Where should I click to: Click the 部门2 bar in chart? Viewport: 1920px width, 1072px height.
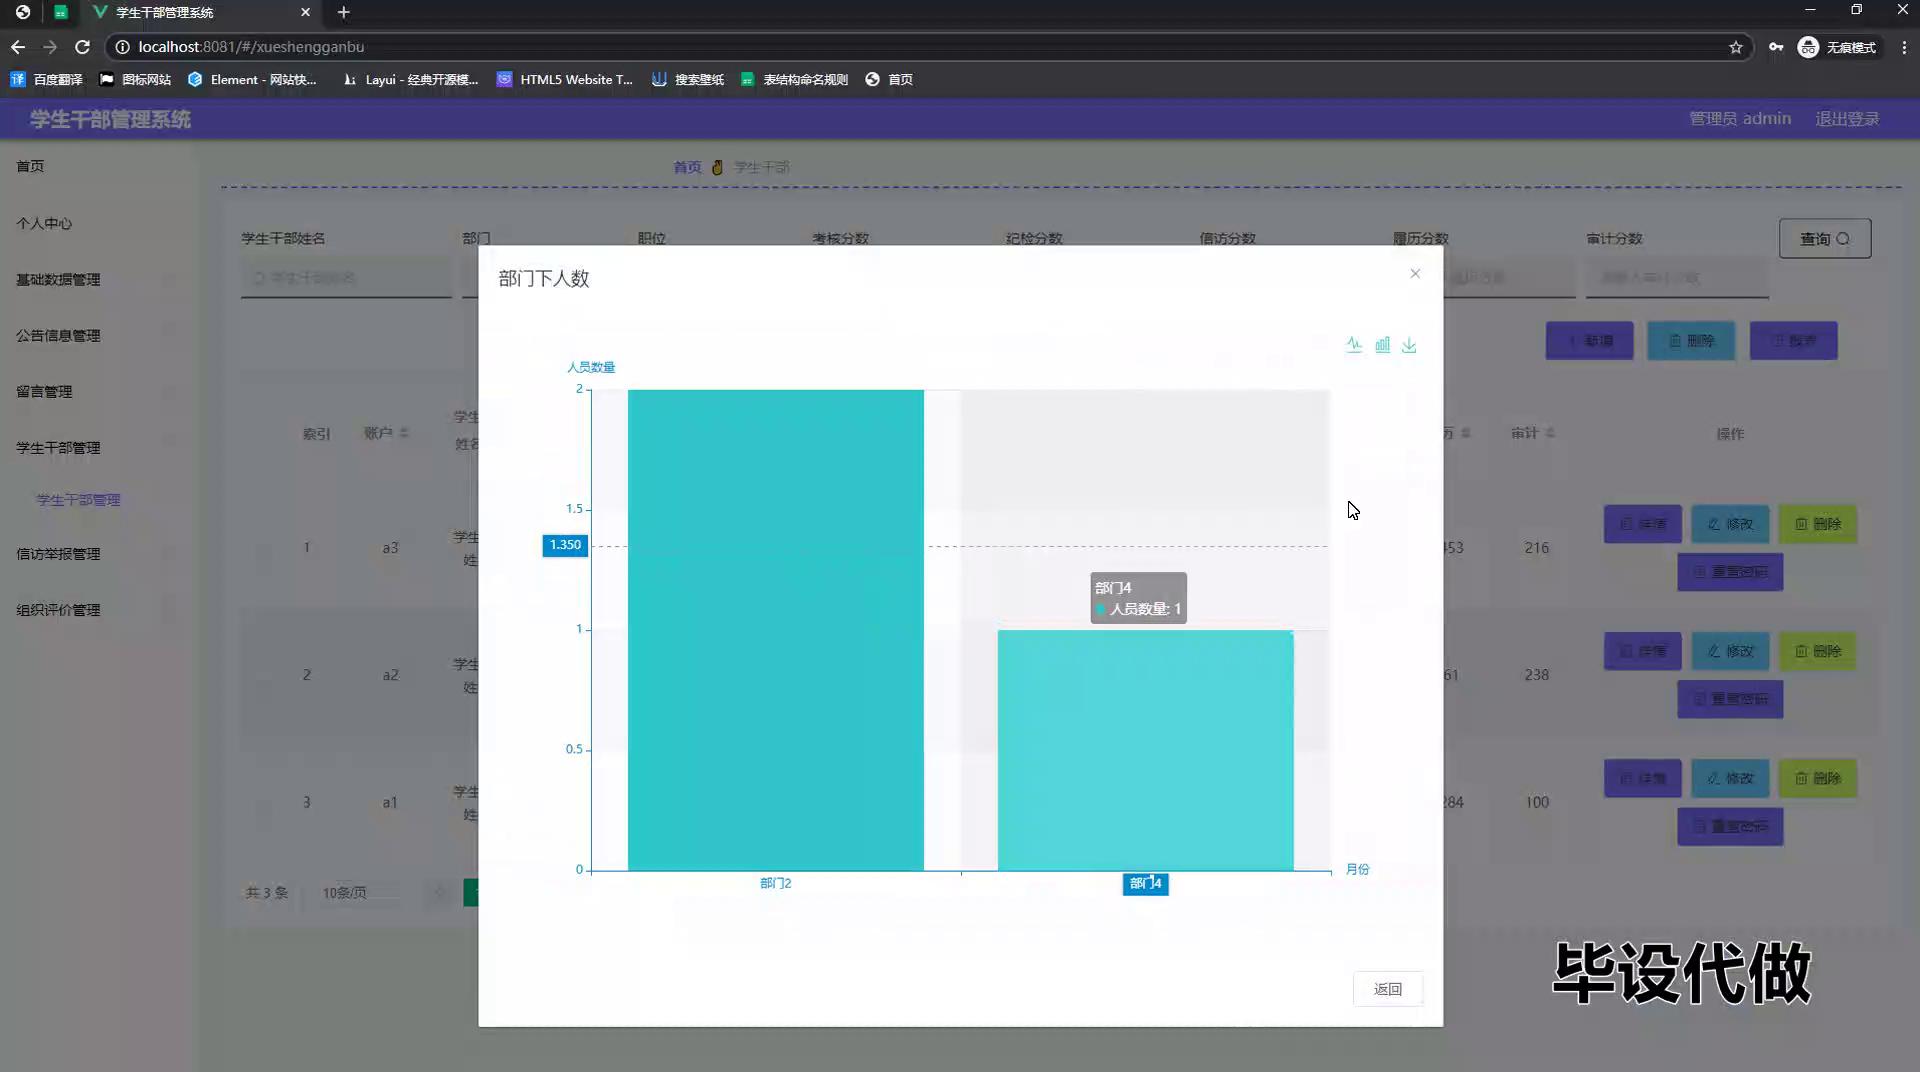(x=775, y=630)
